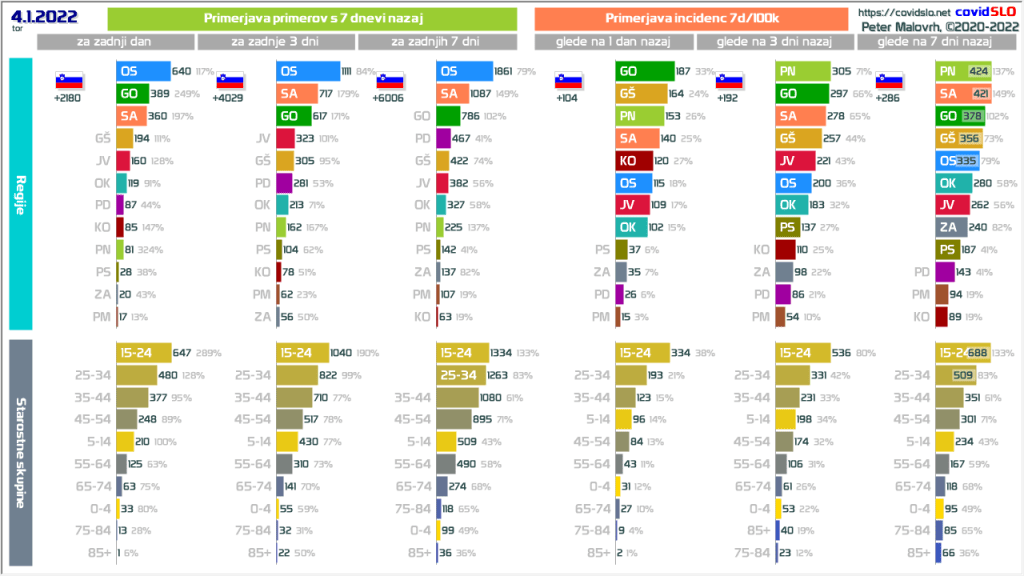This screenshot has height=576, width=1024.
Task: Click the blue OS bar showing 640
Action: pyautogui.click(x=142, y=71)
